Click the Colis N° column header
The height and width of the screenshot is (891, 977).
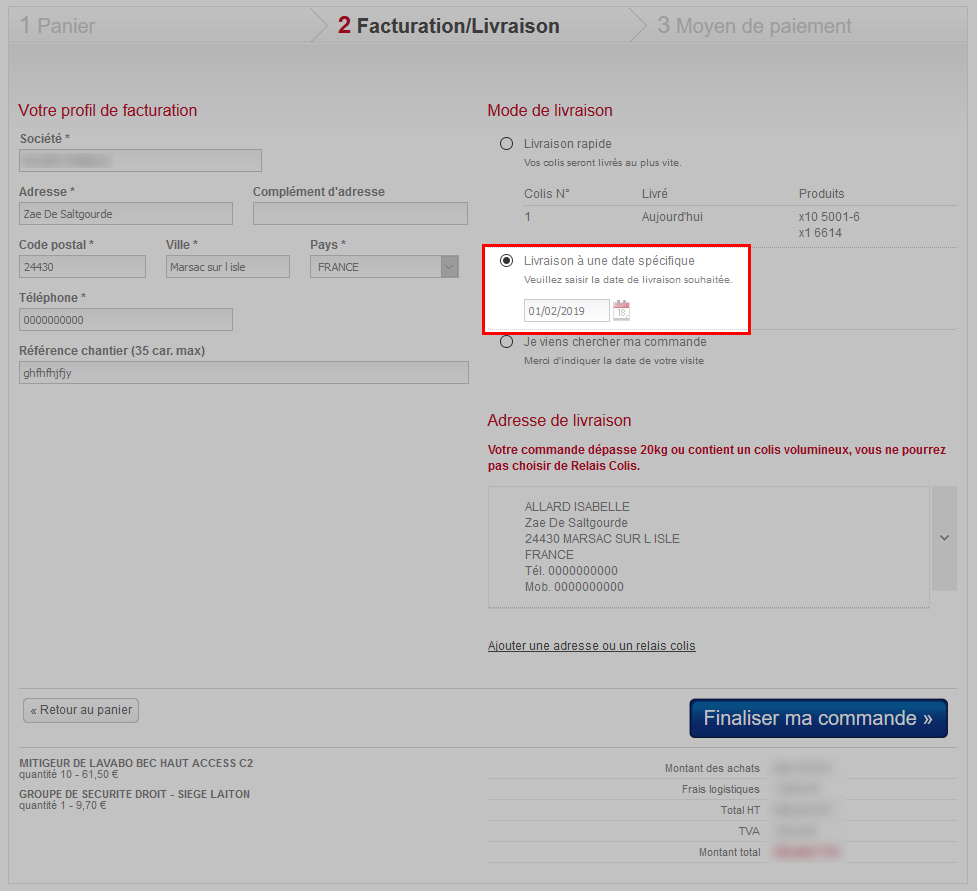546,194
